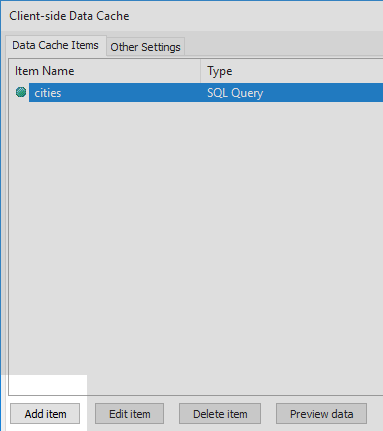The image size is (383, 431).
Task: Click the green icon beside cities
Action: point(21,92)
